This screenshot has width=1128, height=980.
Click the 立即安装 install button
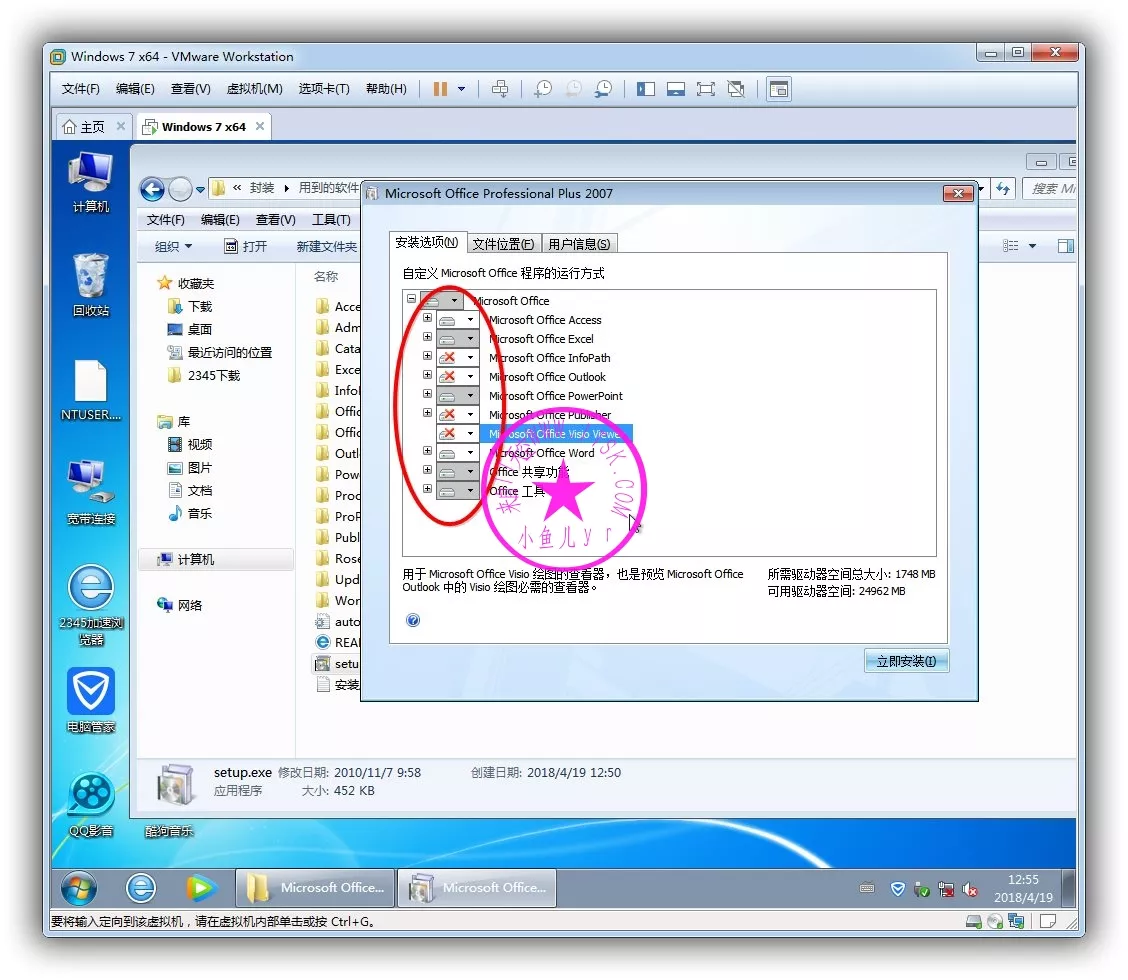click(x=906, y=661)
